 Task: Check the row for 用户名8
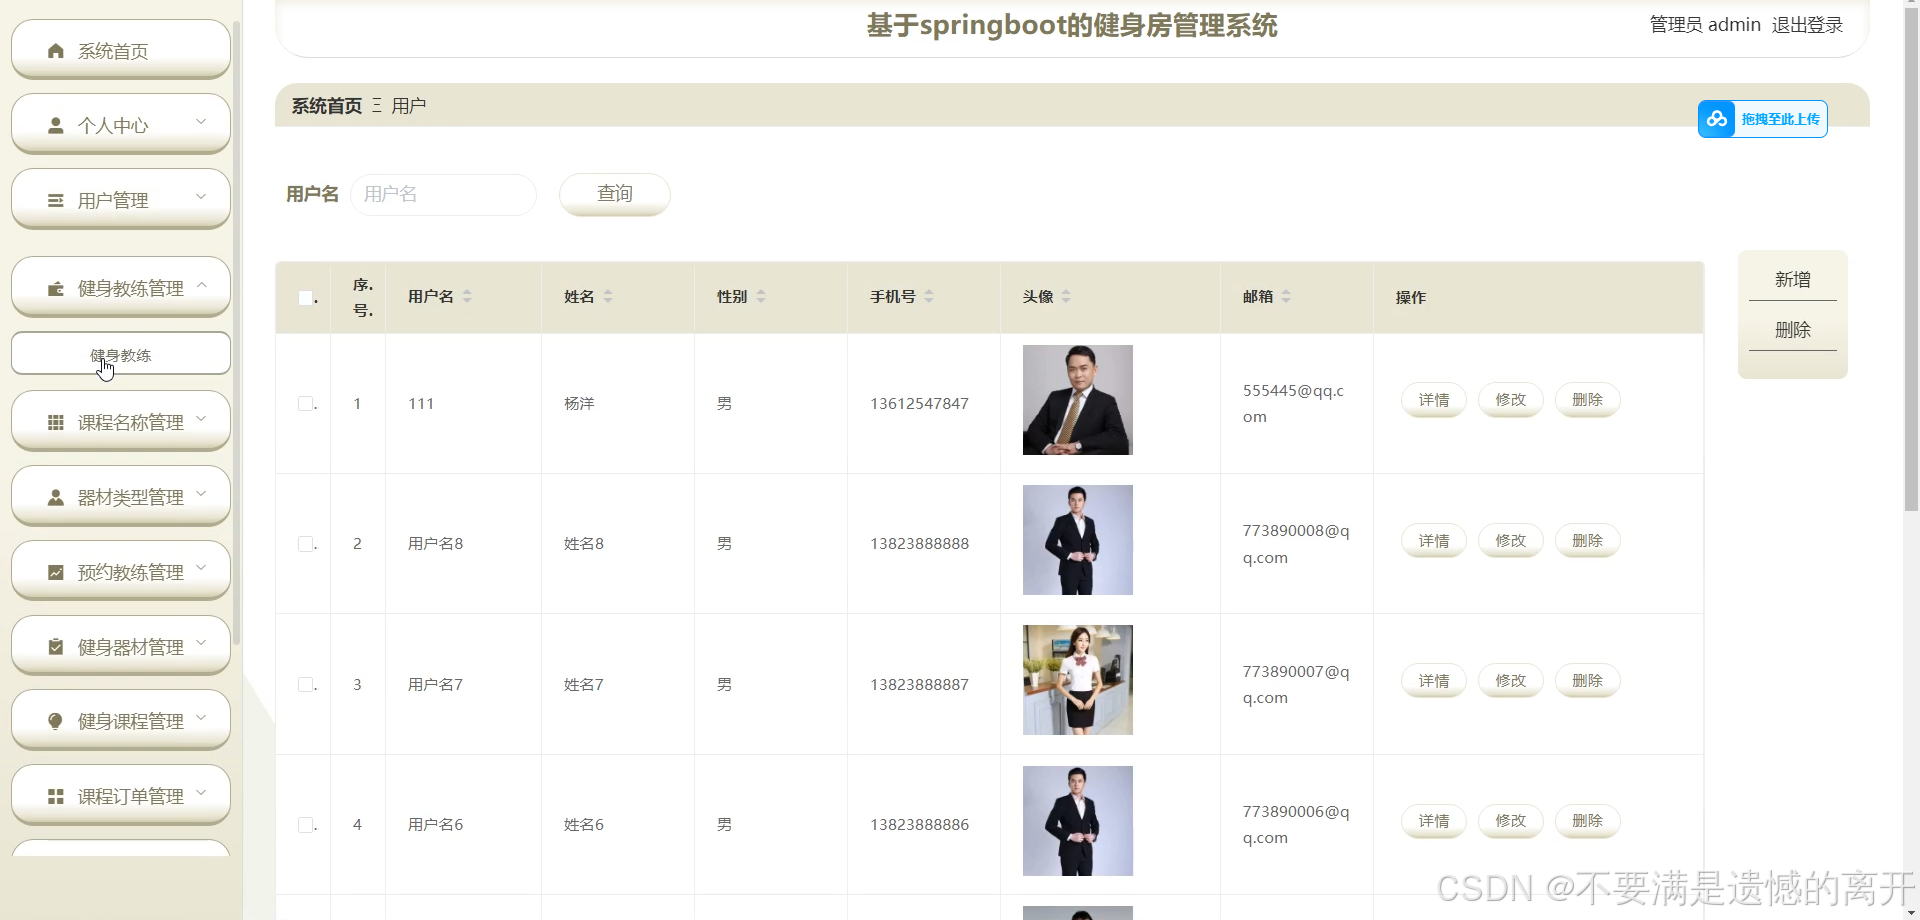pos(305,544)
